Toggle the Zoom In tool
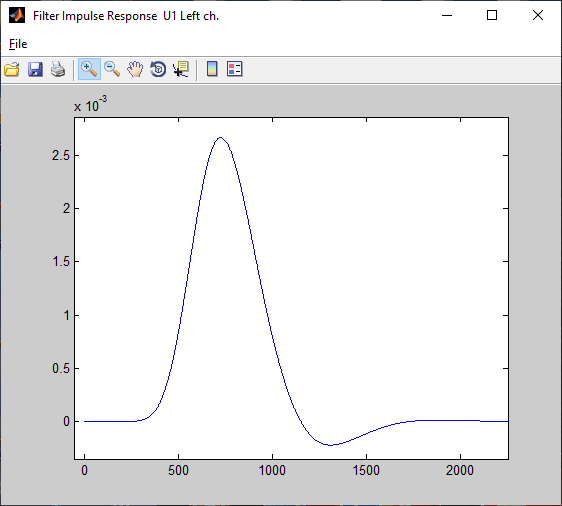This screenshot has width=562, height=506. [89, 69]
